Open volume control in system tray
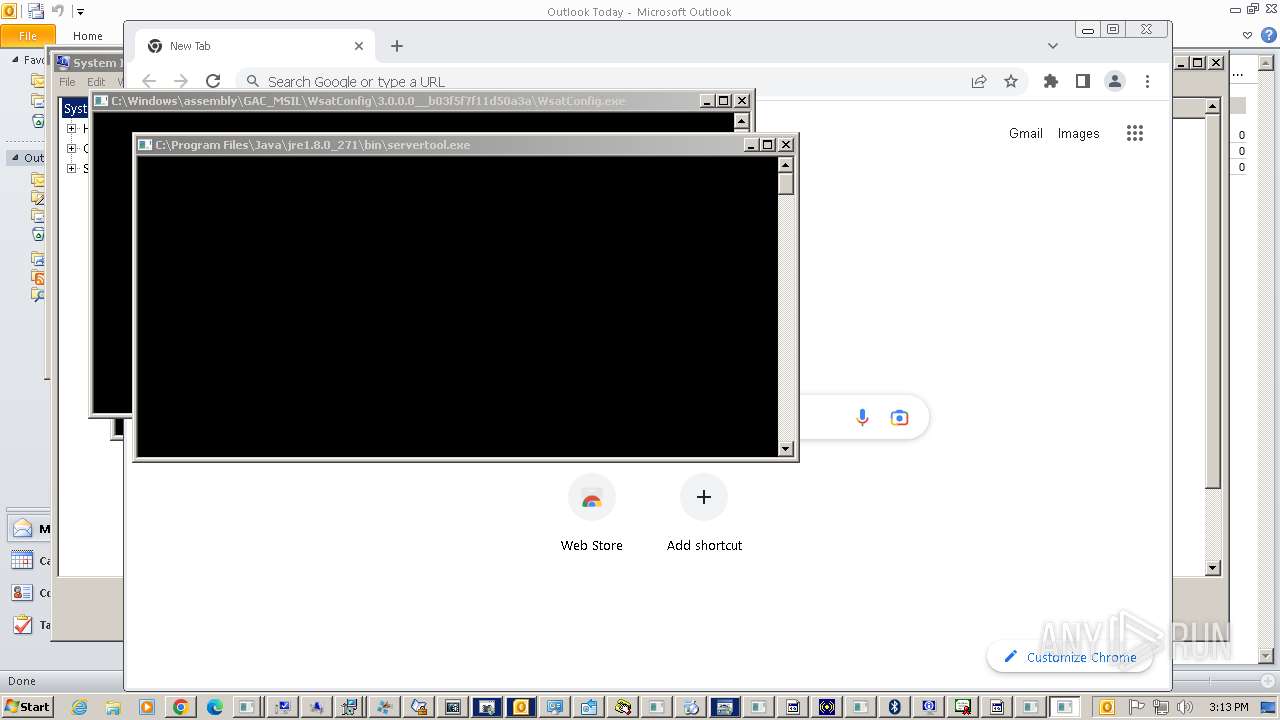This screenshot has height=720, width=1280. 1185,707
